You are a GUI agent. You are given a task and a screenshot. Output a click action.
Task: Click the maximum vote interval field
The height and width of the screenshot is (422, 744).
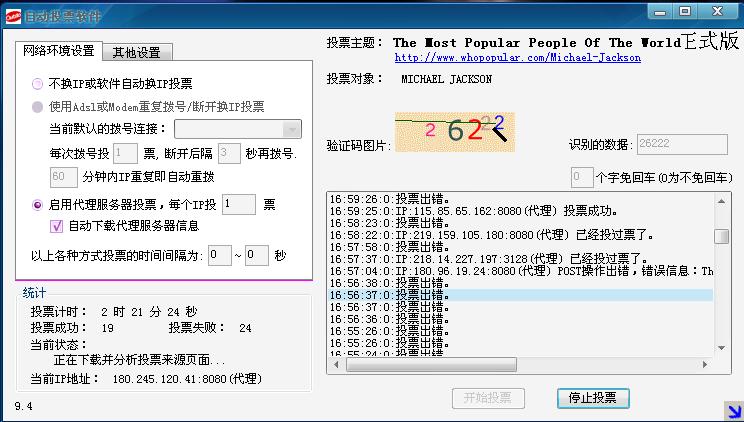point(257,255)
